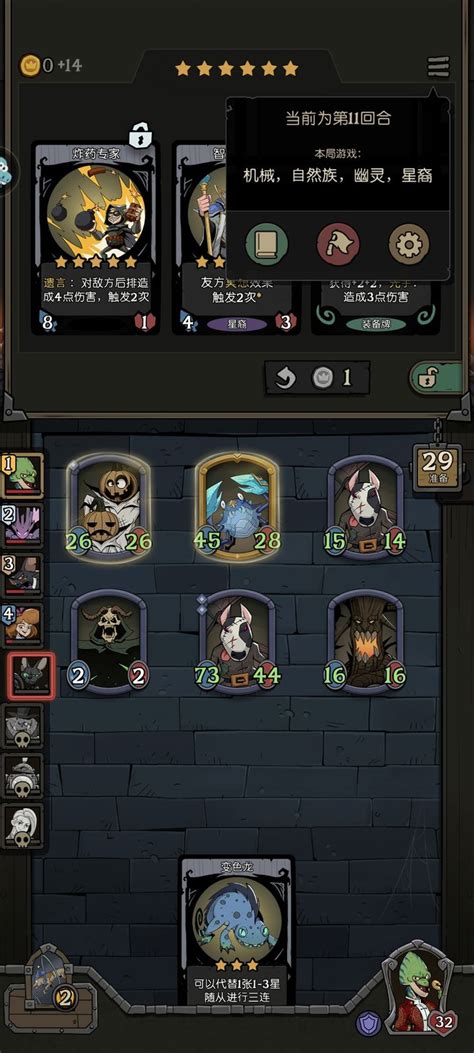Pick the 变色龙 chameleon card in hand
The height and width of the screenshot is (1053, 474).
pyautogui.click(x=237, y=931)
